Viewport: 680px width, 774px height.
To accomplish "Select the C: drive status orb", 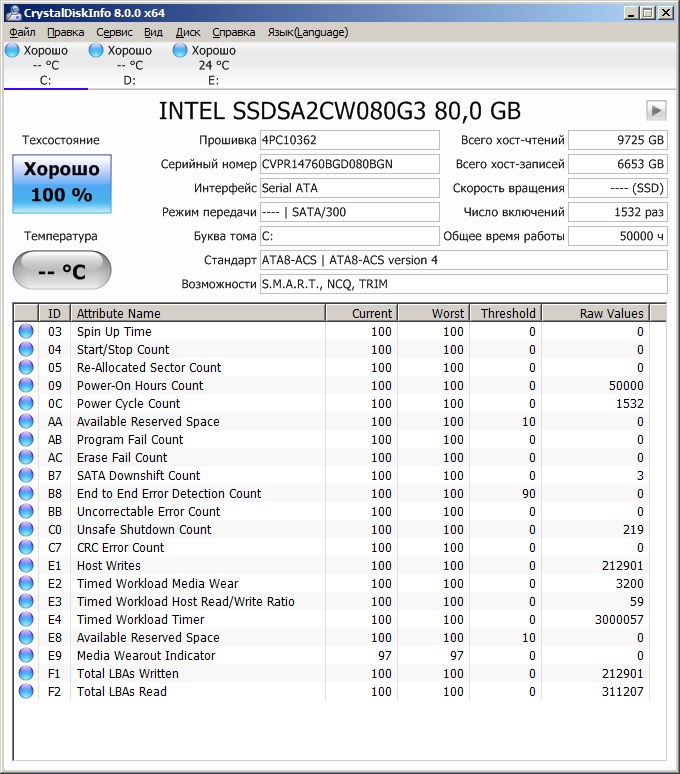I will pyautogui.click(x=12, y=50).
